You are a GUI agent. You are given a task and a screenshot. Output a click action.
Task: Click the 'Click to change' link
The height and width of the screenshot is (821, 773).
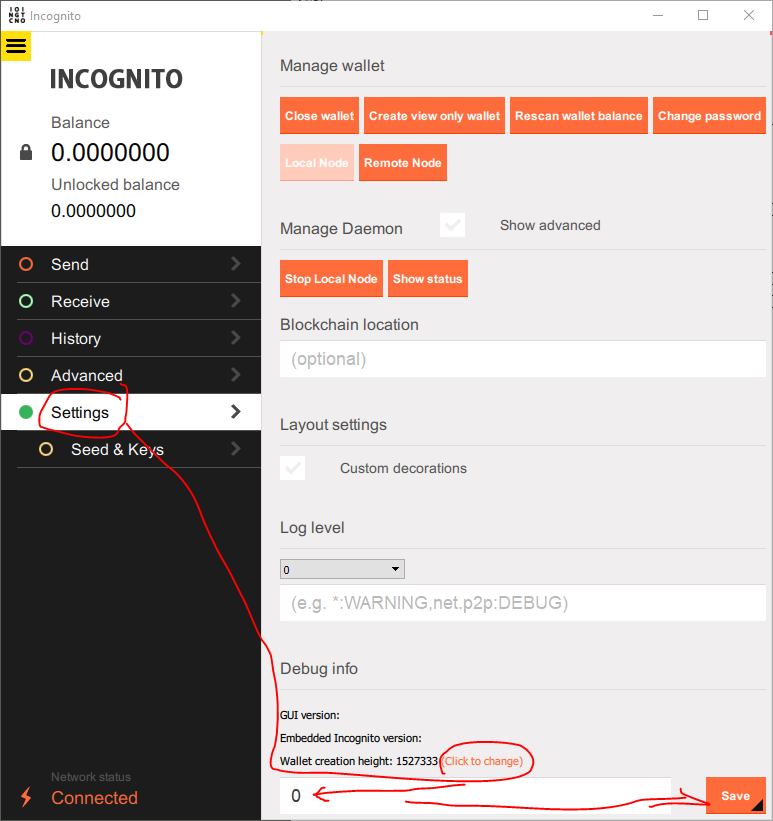coord(483,761)
